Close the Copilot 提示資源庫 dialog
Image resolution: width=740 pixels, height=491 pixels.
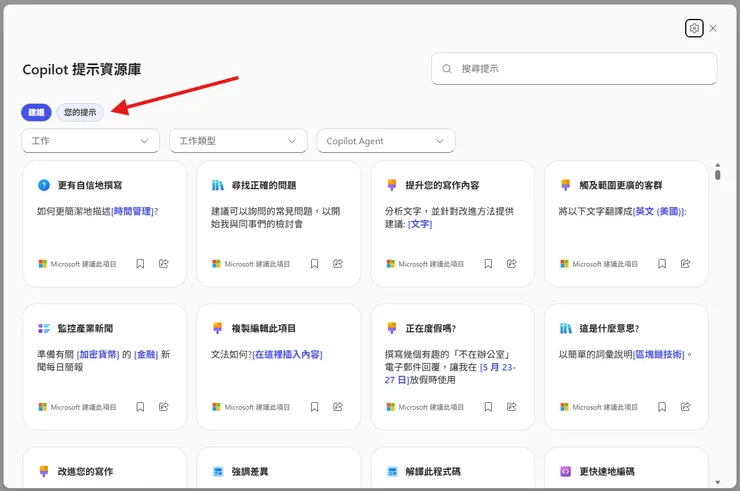[x=713, y=28]
